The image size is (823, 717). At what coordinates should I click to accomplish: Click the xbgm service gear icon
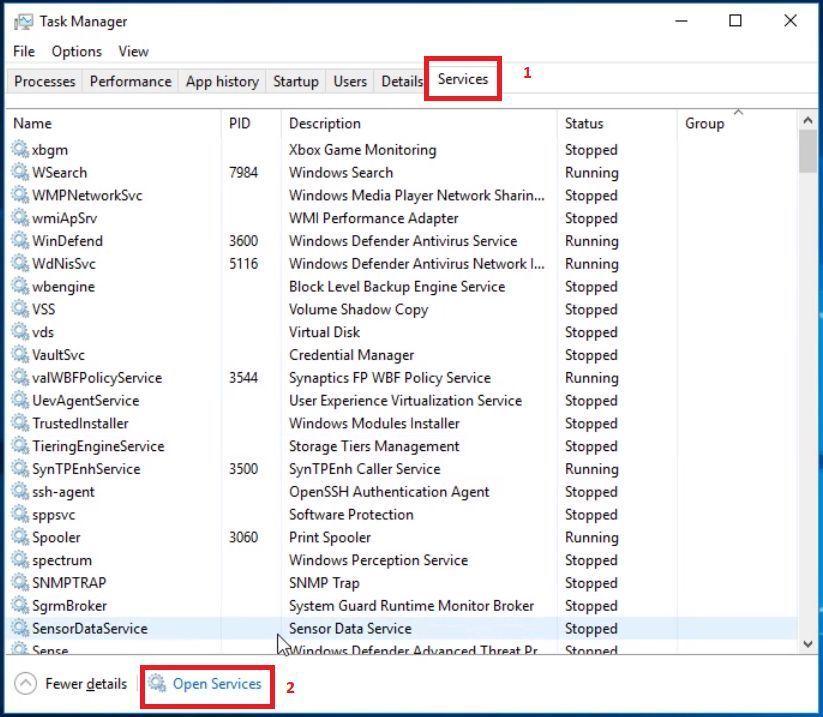click(20, 149)
